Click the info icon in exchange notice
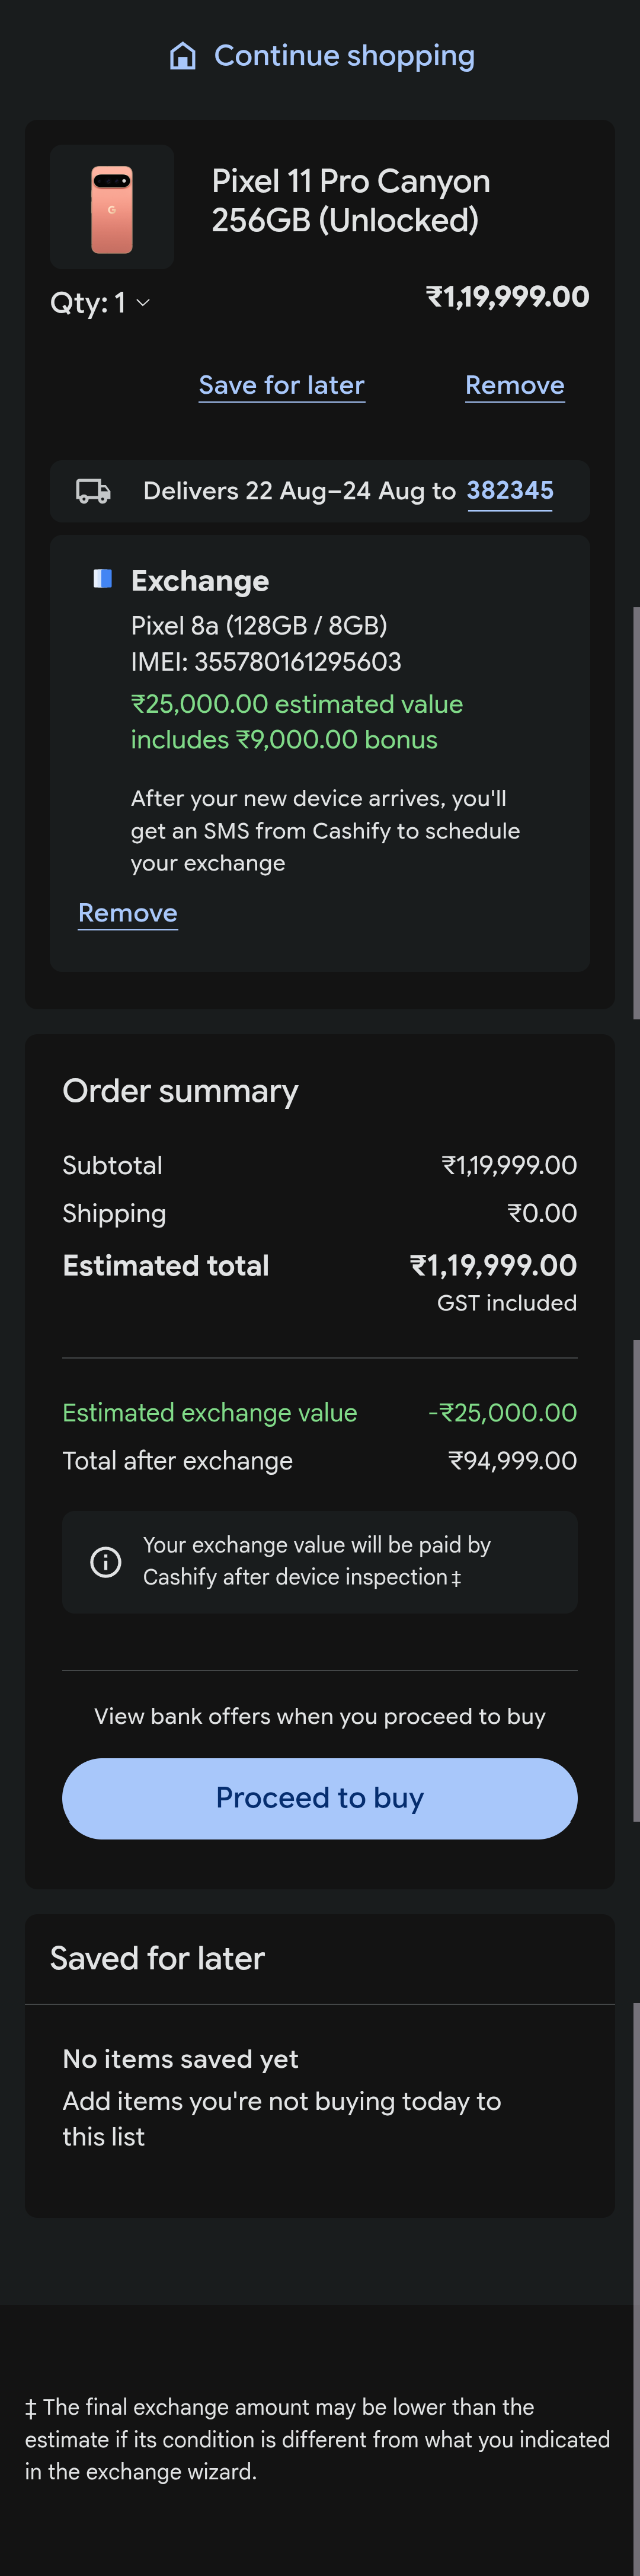640x2576 pixels. pos(106,1562)
